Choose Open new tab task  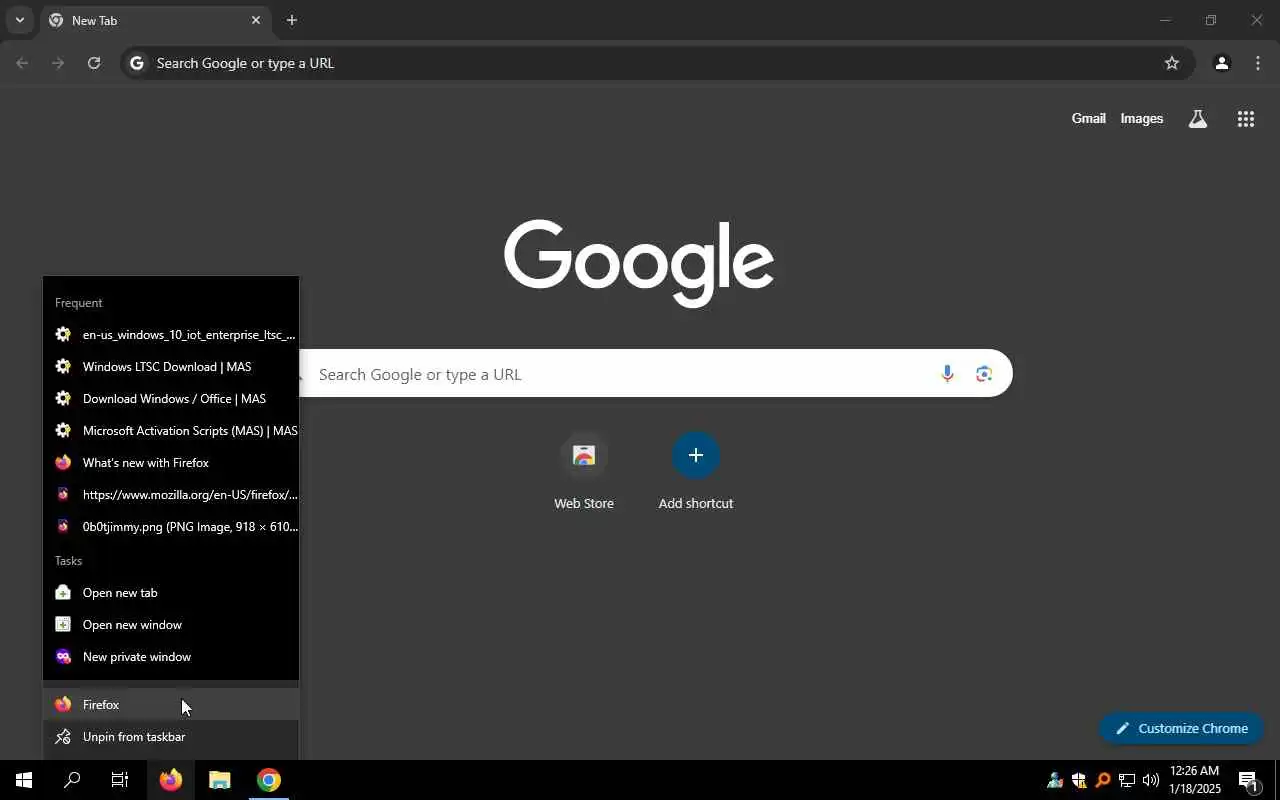coord(171,593)
